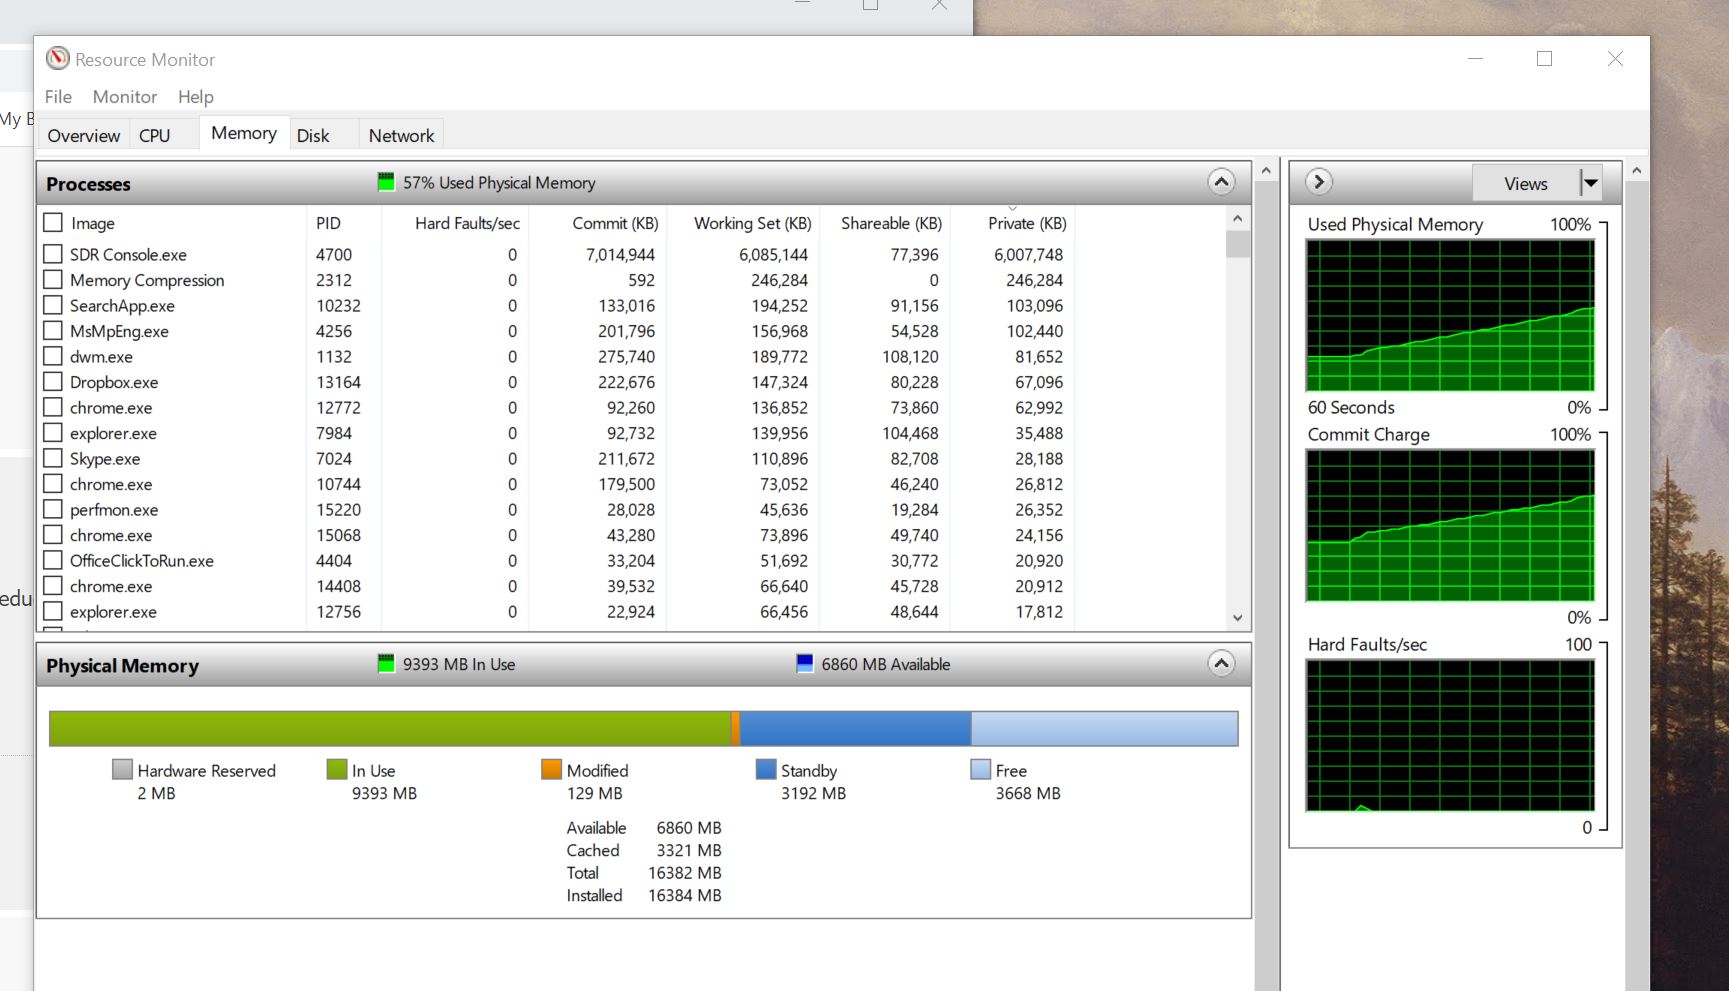Viewport: 1729px width, 991px height.
Task: Select all processes with Image header checkbox
Action: click(x=53, y=223)
